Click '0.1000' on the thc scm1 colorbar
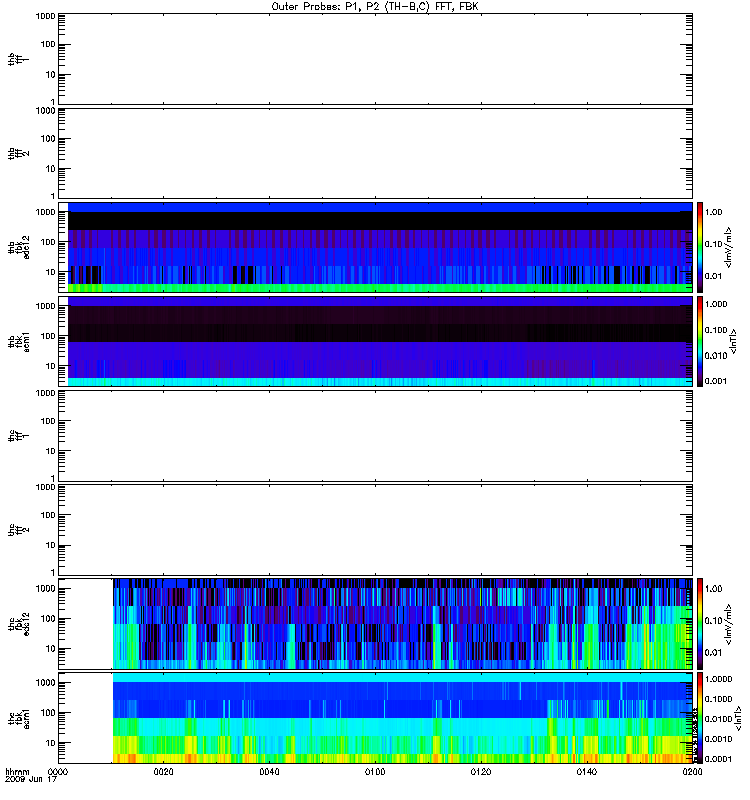The height and width of the screenshot is (800, 750). (718, 699)
